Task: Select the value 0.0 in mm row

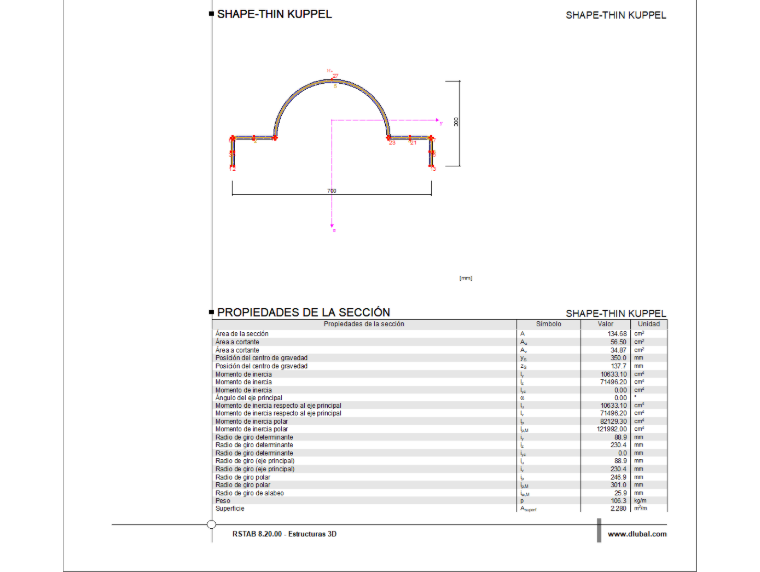Action: click(622, 453)
